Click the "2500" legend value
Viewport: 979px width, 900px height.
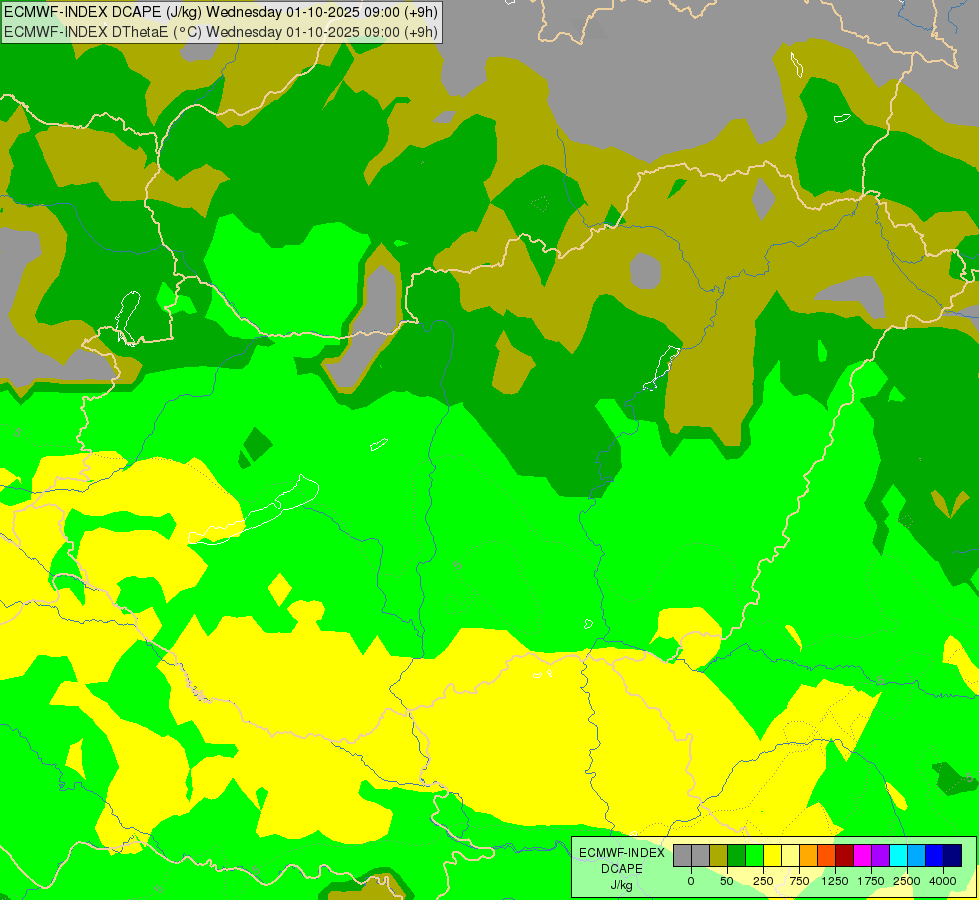point(907,881)
